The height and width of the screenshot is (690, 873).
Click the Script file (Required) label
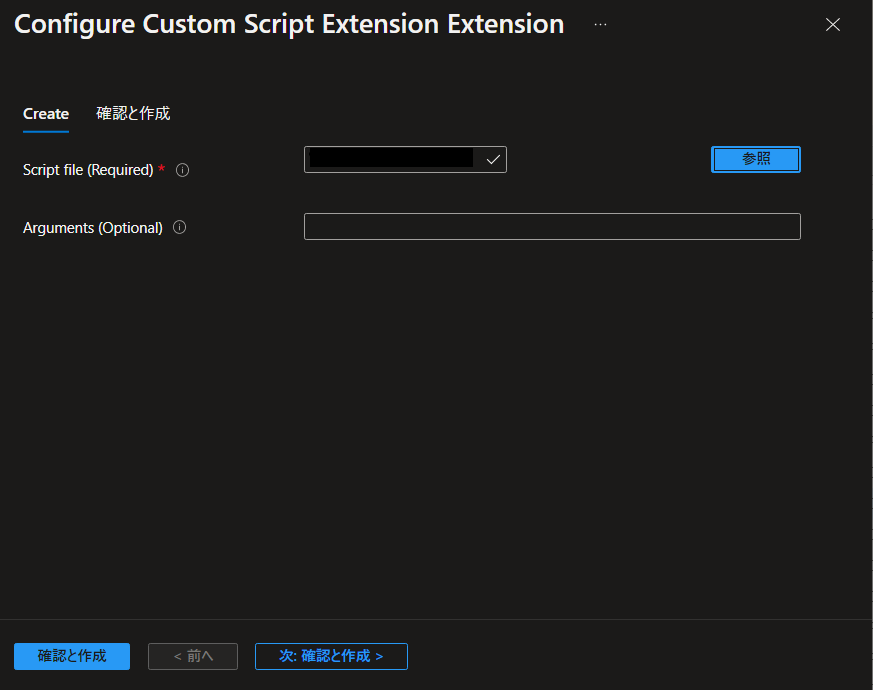tap(88, 170)
